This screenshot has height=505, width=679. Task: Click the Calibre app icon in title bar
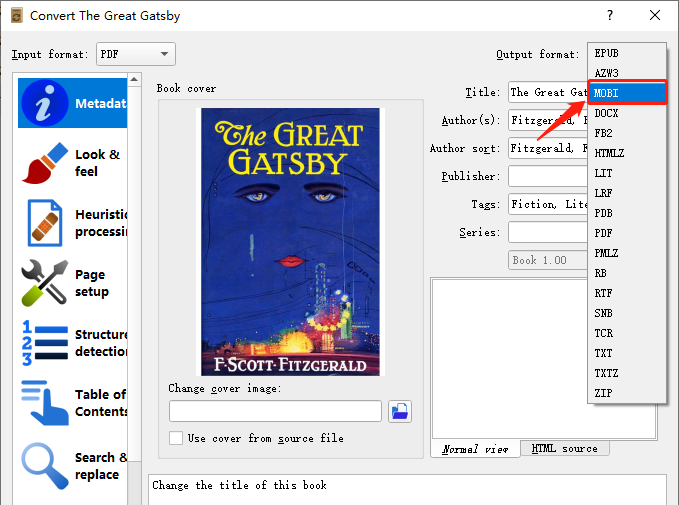pos(16,16)
